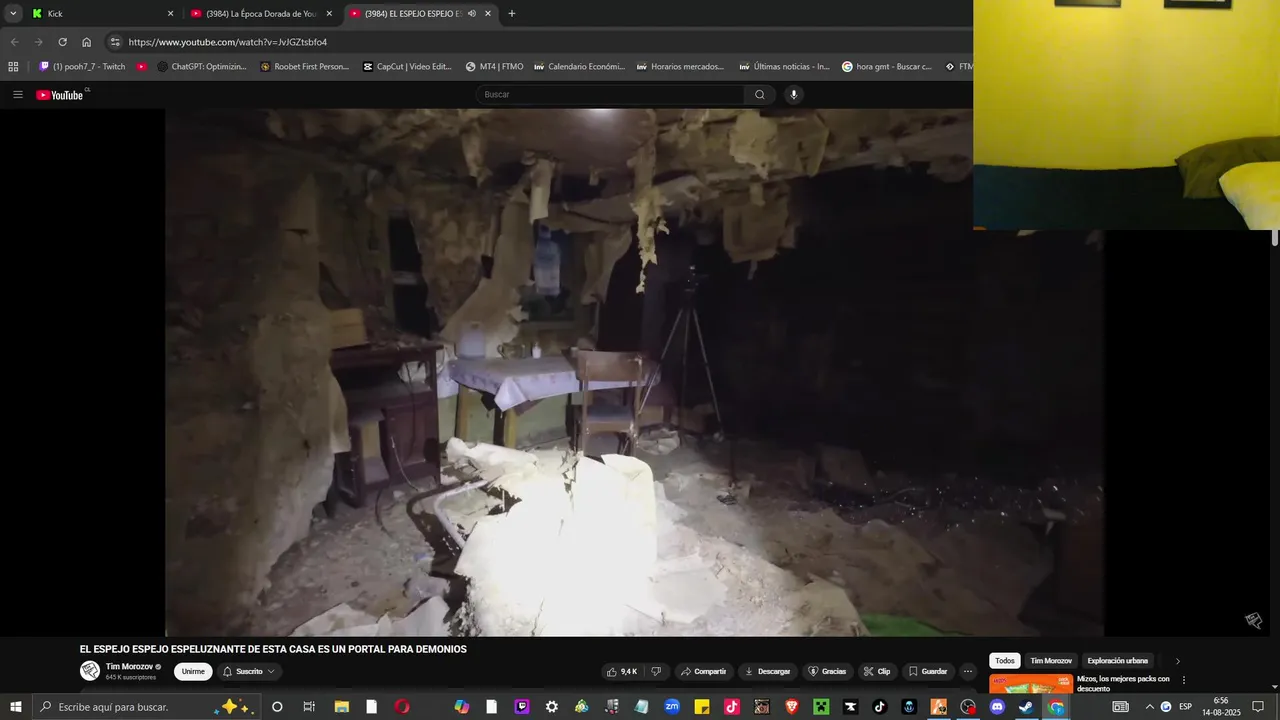Image resolution: width=1280 pixels, height=720 pixels.
Task: Reload the page with browser refresh icon
Action: pos(62,42)
